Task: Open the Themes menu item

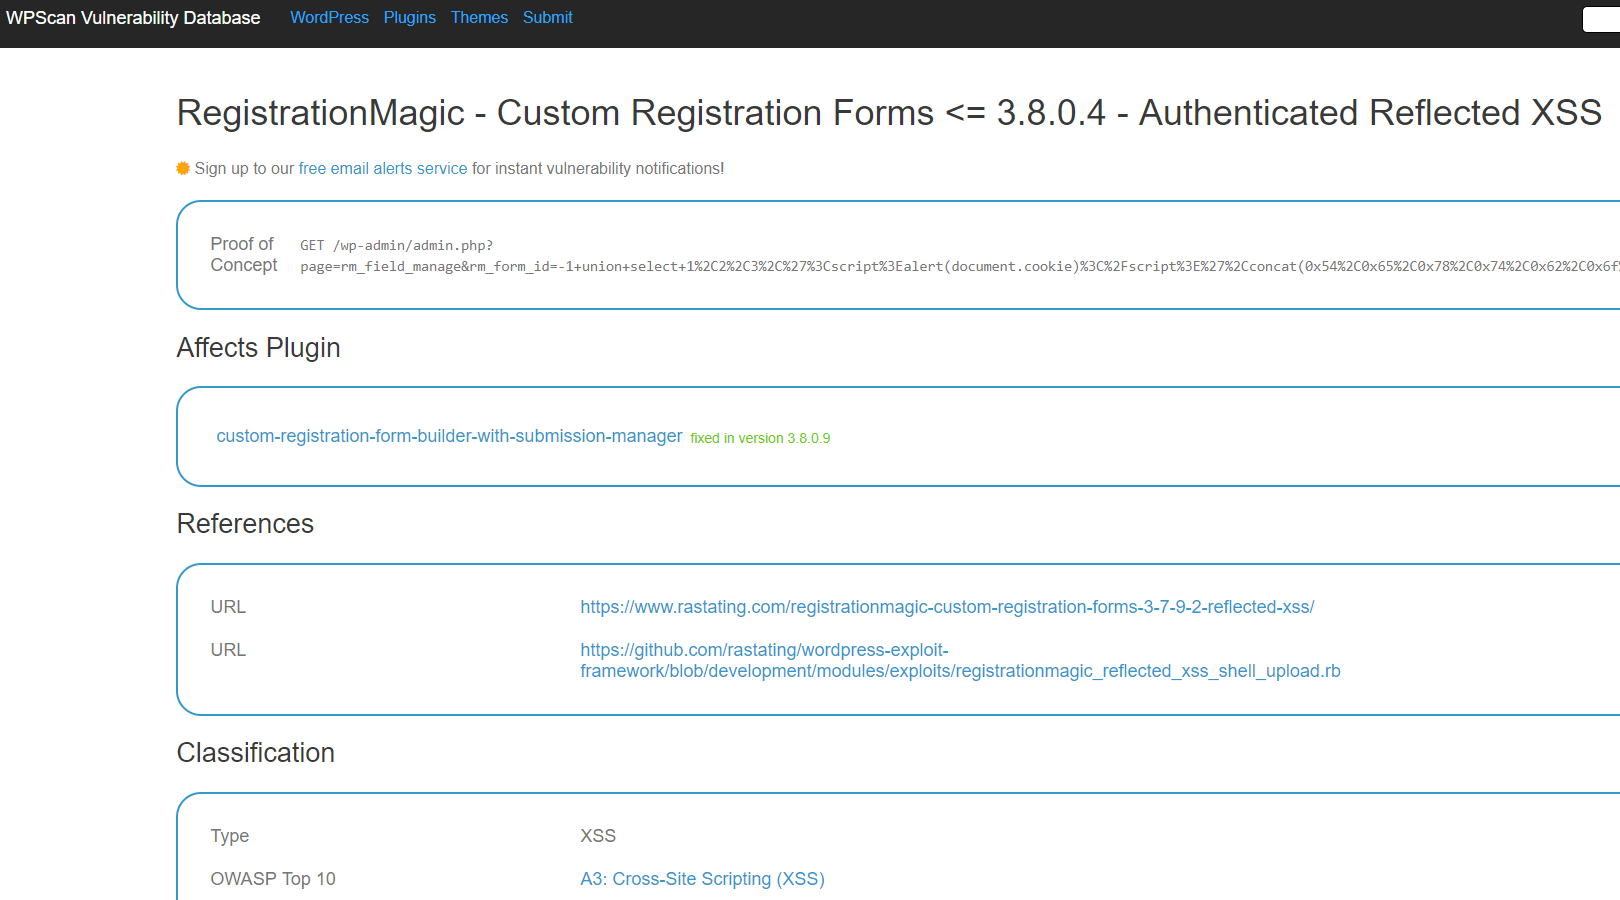Action: [x=479, y=18]
